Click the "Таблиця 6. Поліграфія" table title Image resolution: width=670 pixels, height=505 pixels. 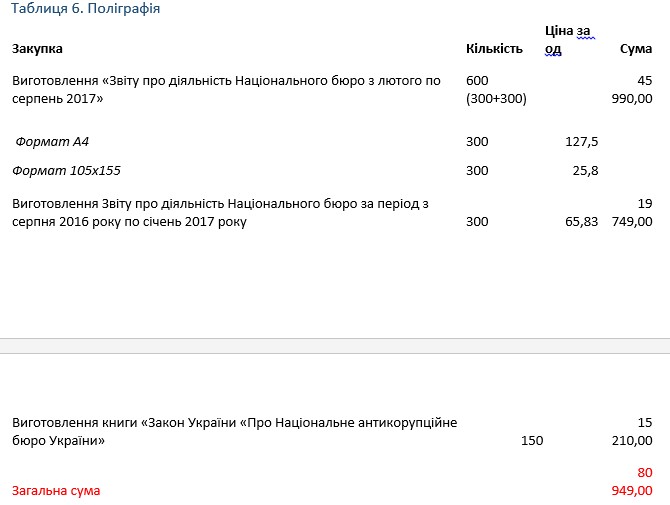86,9
